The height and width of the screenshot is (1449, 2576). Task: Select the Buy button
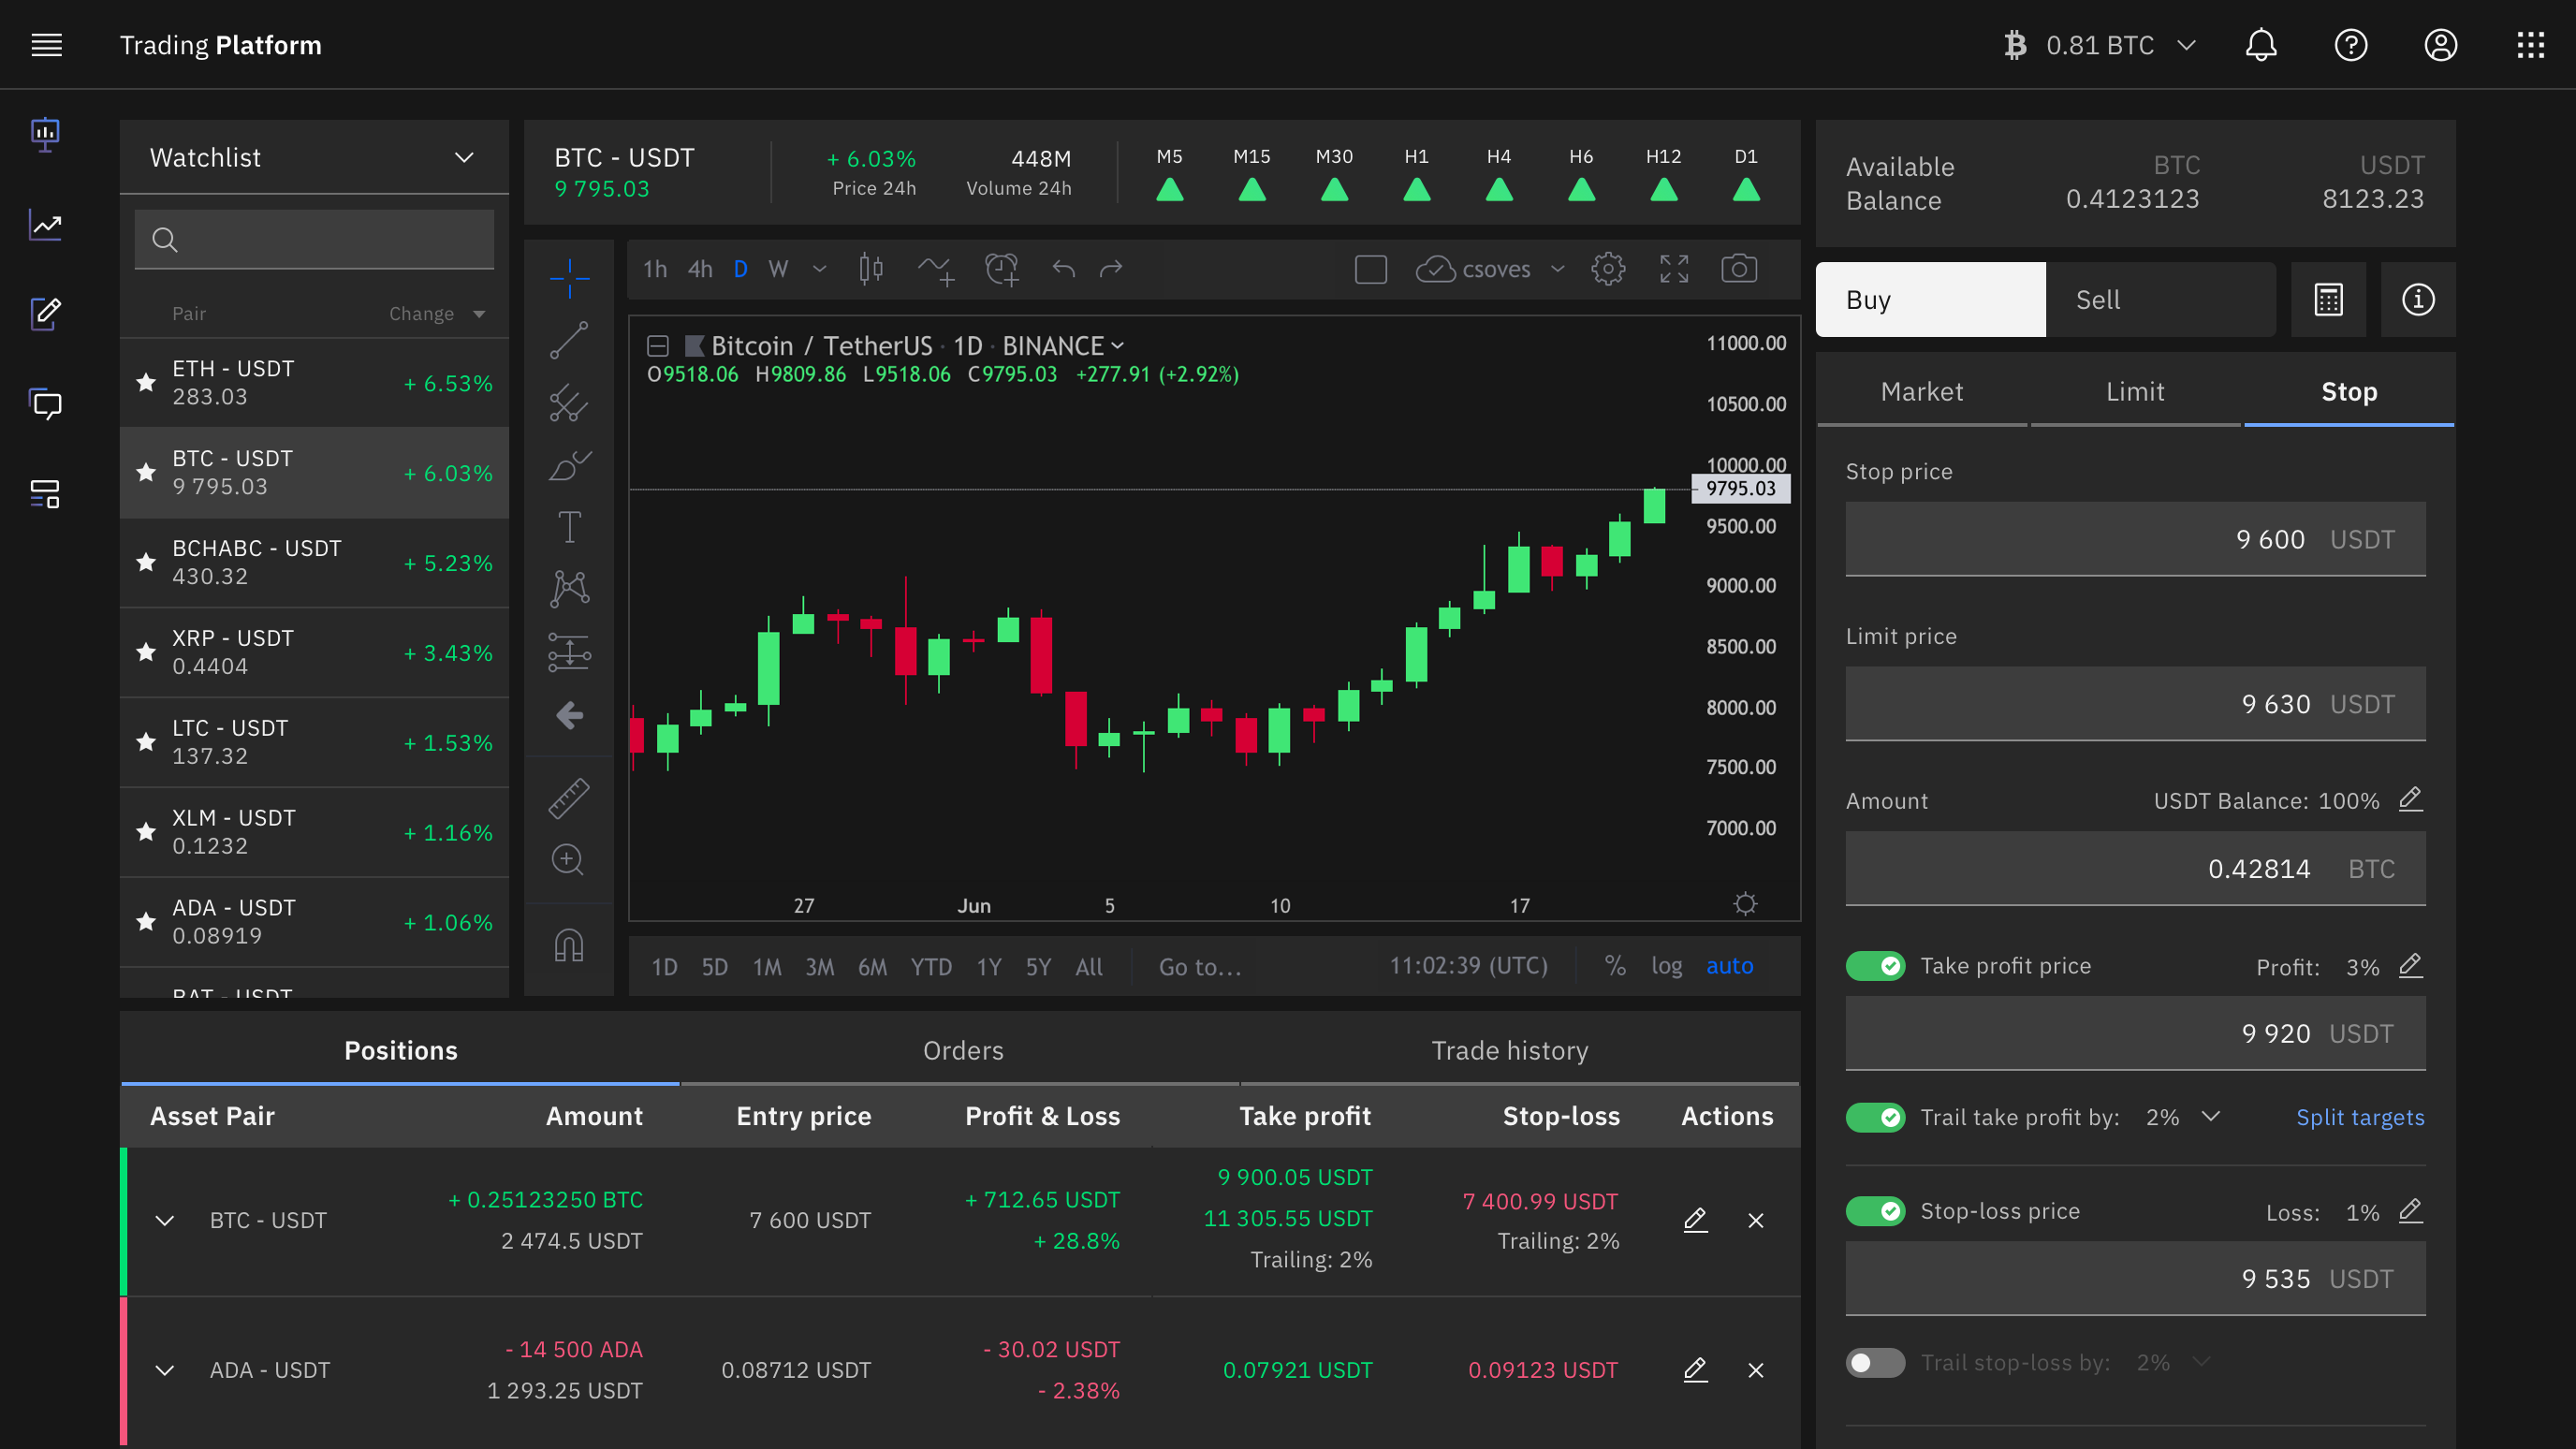pyautogui.click(x=1931, y=300)
